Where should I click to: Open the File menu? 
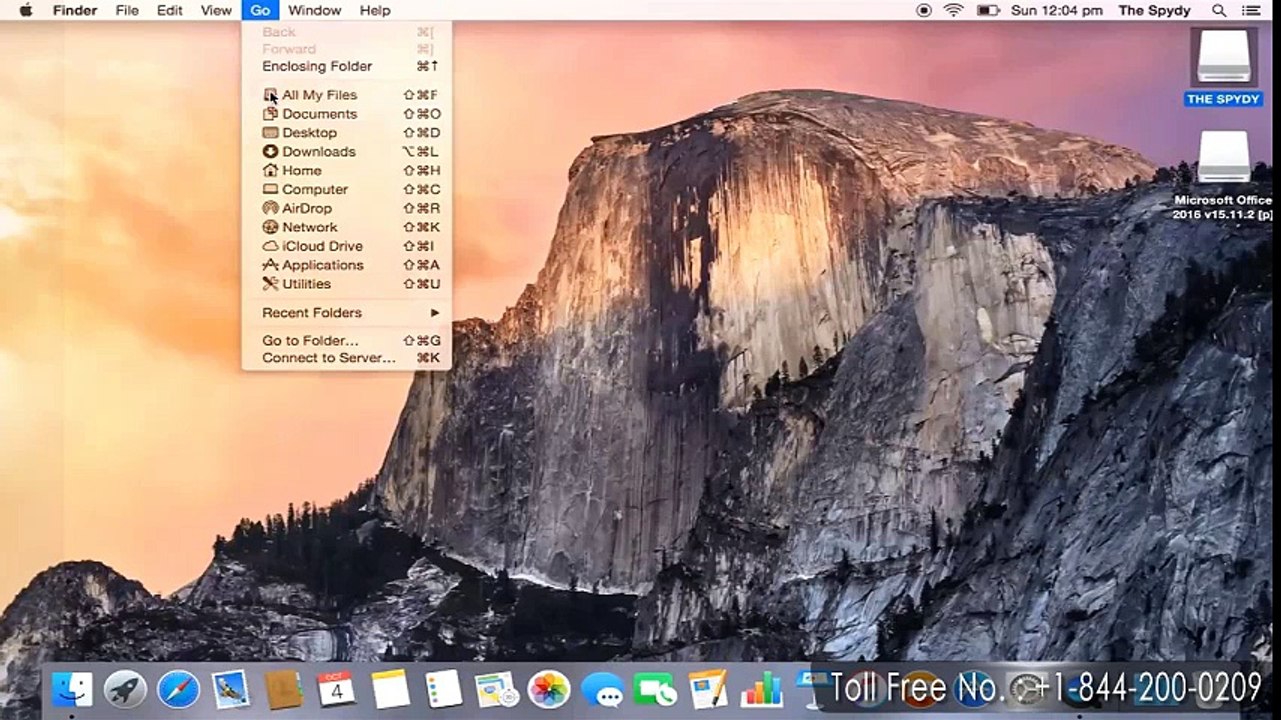pyautogui.click(x=127, y=10)
